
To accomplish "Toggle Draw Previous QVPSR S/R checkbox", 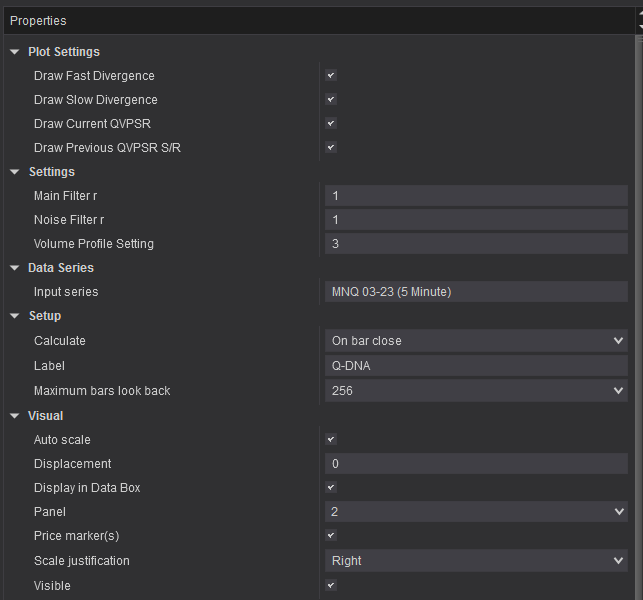I will 331,147.
